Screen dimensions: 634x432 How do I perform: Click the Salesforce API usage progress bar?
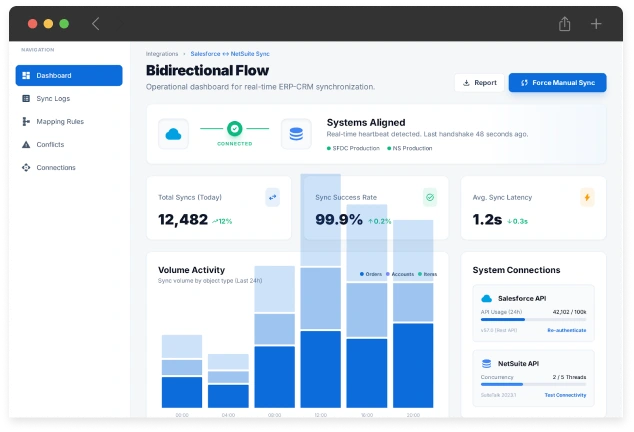534,320
